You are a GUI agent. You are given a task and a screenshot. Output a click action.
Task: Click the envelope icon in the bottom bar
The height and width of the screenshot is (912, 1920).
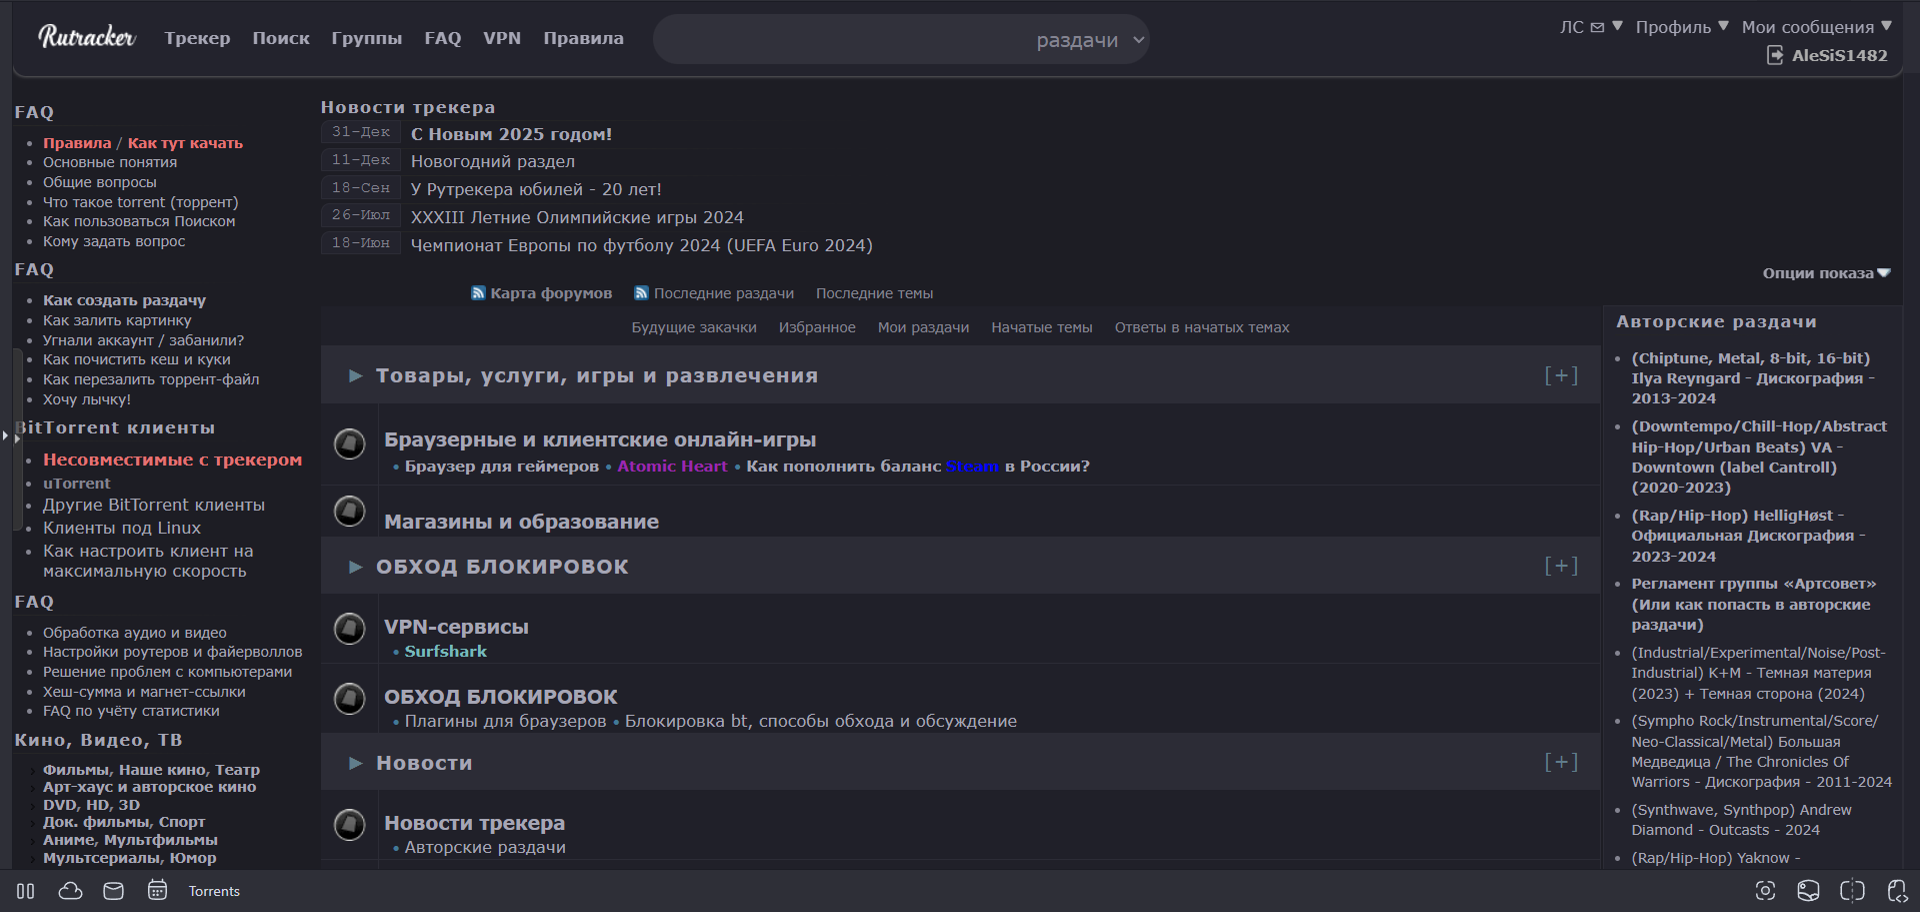click(113, 890)
